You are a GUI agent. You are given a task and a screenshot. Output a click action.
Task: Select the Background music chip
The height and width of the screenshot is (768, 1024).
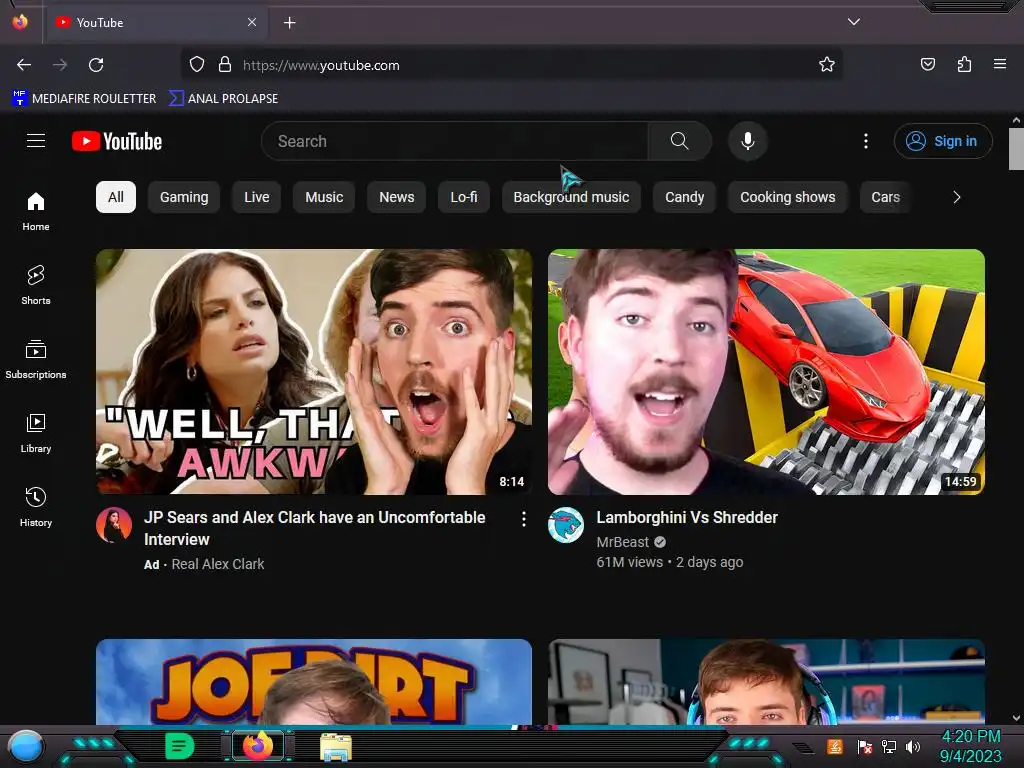(x=571, y=197)
